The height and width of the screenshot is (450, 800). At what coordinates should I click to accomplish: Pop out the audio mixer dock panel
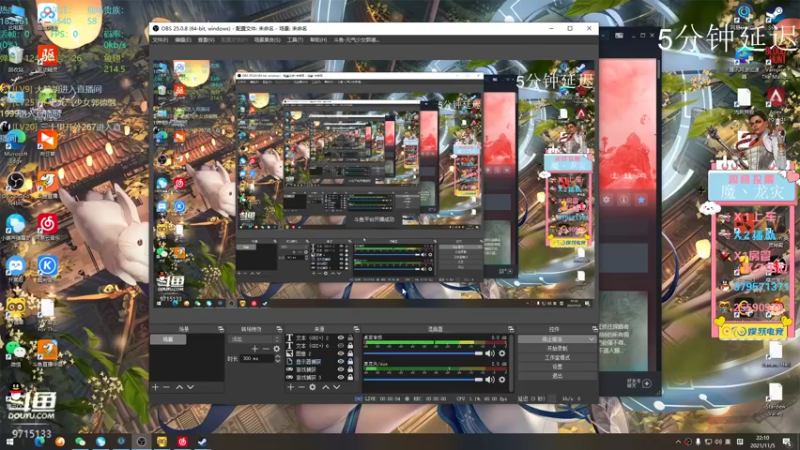(x=511, y=329)
